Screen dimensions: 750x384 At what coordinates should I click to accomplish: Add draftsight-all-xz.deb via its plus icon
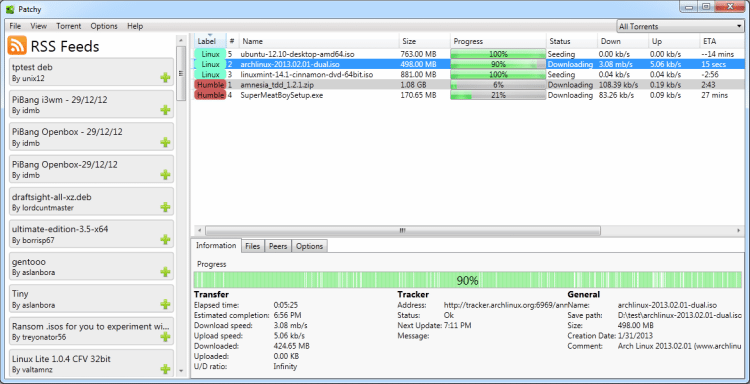(165, 207)
